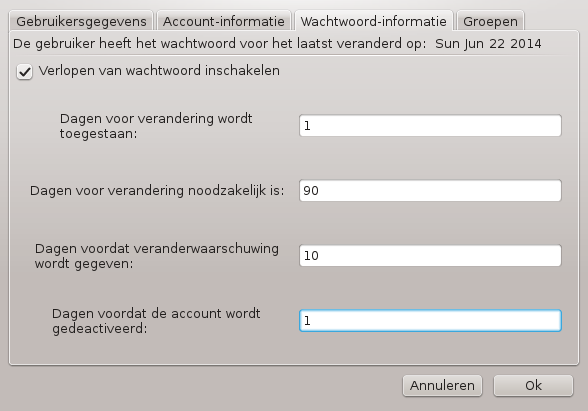Viewport: 588px width, 411px height.
Task: Click the account gedeactiveerd days input field
Action: [430, 321]
